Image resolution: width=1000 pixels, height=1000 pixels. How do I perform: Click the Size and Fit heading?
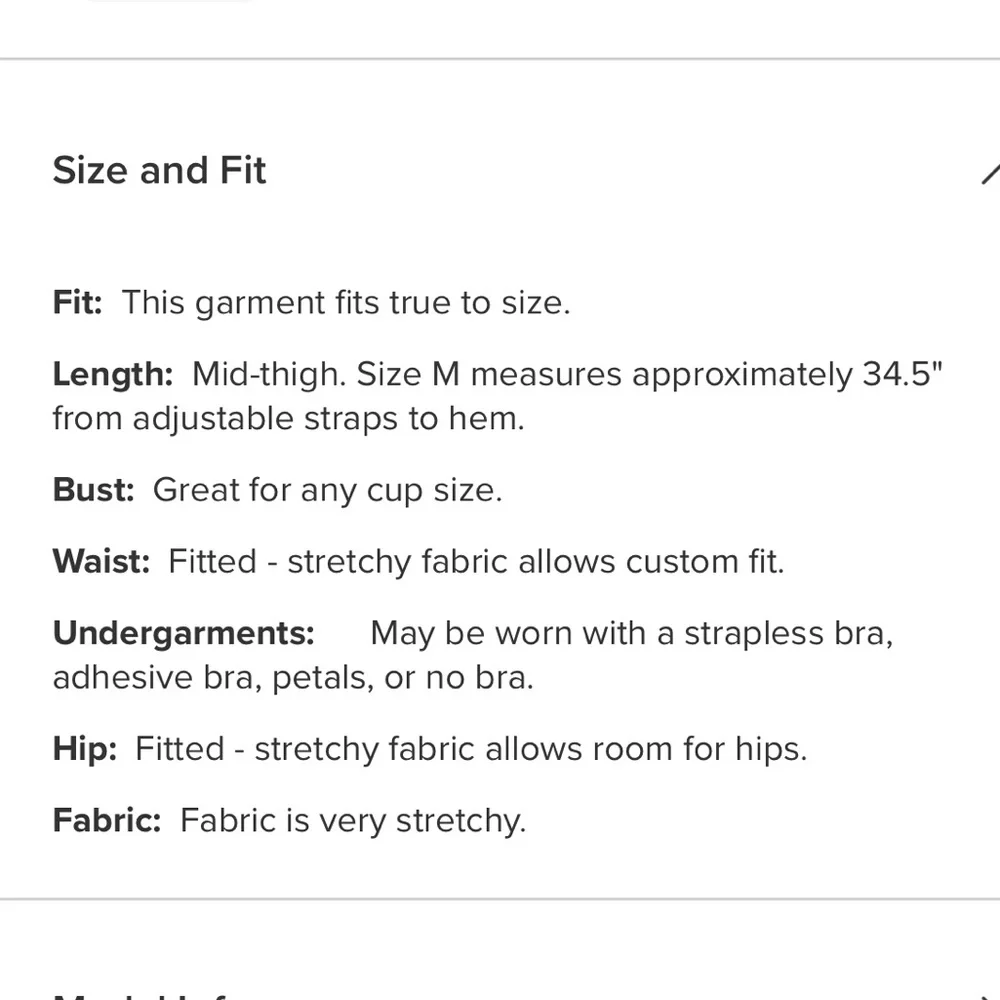[159, 170]
